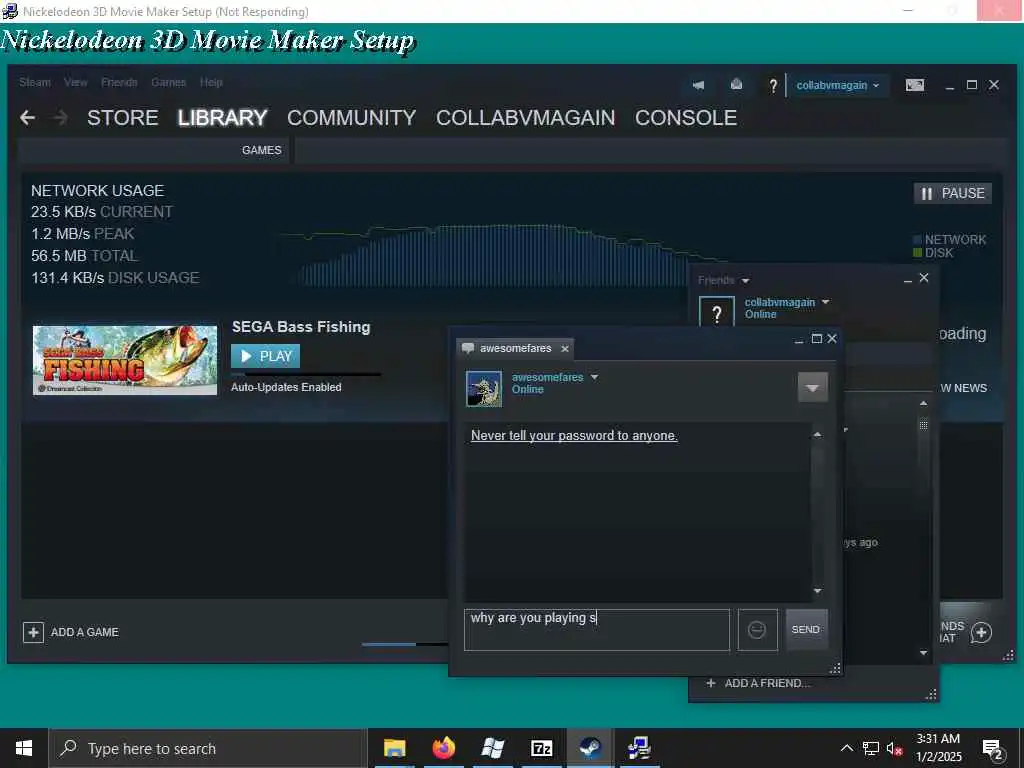Send the chat message
The width and height of the screenshot is (1024, 768).
[807, 630]
